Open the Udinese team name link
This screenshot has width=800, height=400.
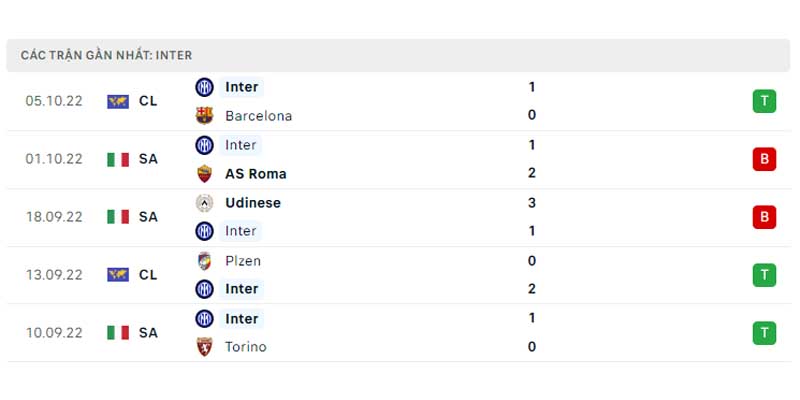pyautogui.click(x=253, y=203)
